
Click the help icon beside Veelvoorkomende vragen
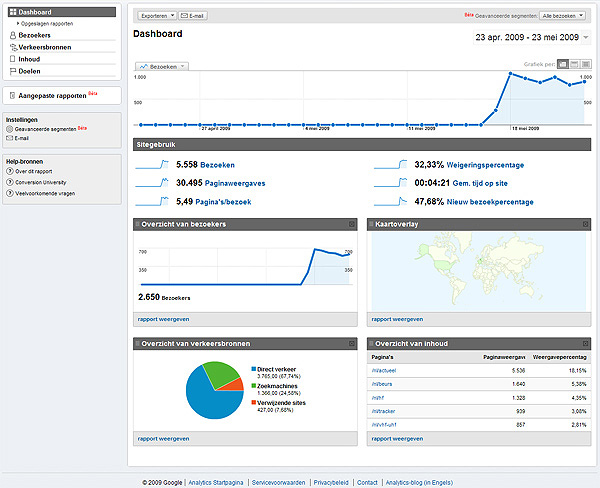(10, 193)
